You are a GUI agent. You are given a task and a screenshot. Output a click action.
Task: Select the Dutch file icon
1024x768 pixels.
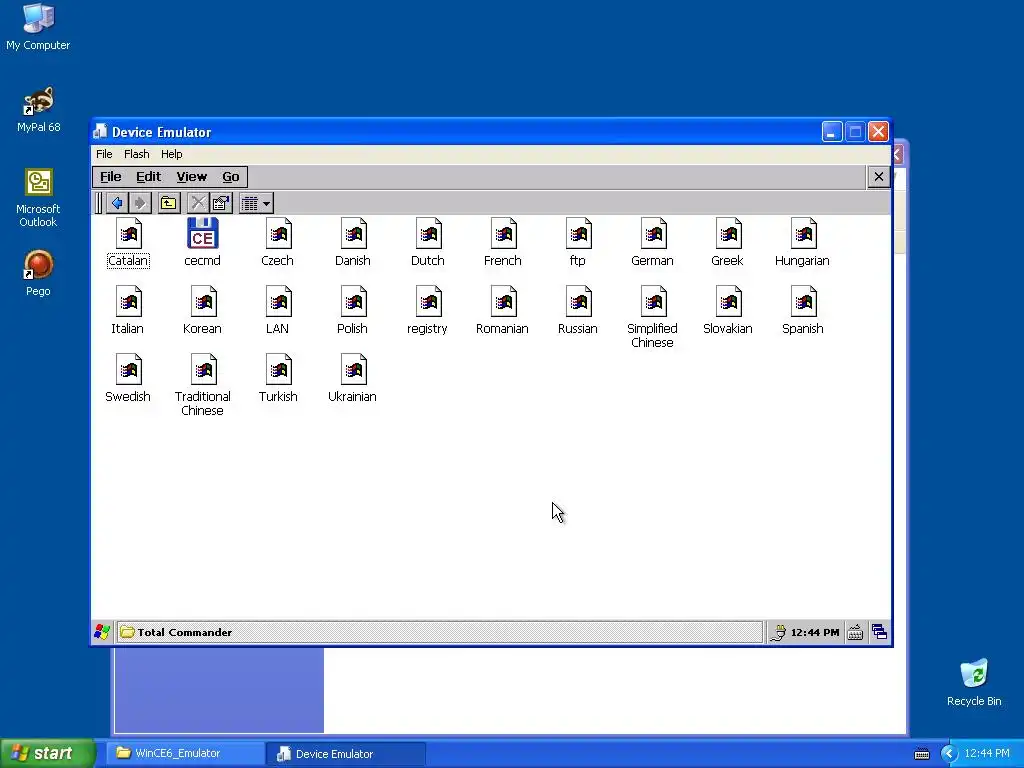coord(428,234)
